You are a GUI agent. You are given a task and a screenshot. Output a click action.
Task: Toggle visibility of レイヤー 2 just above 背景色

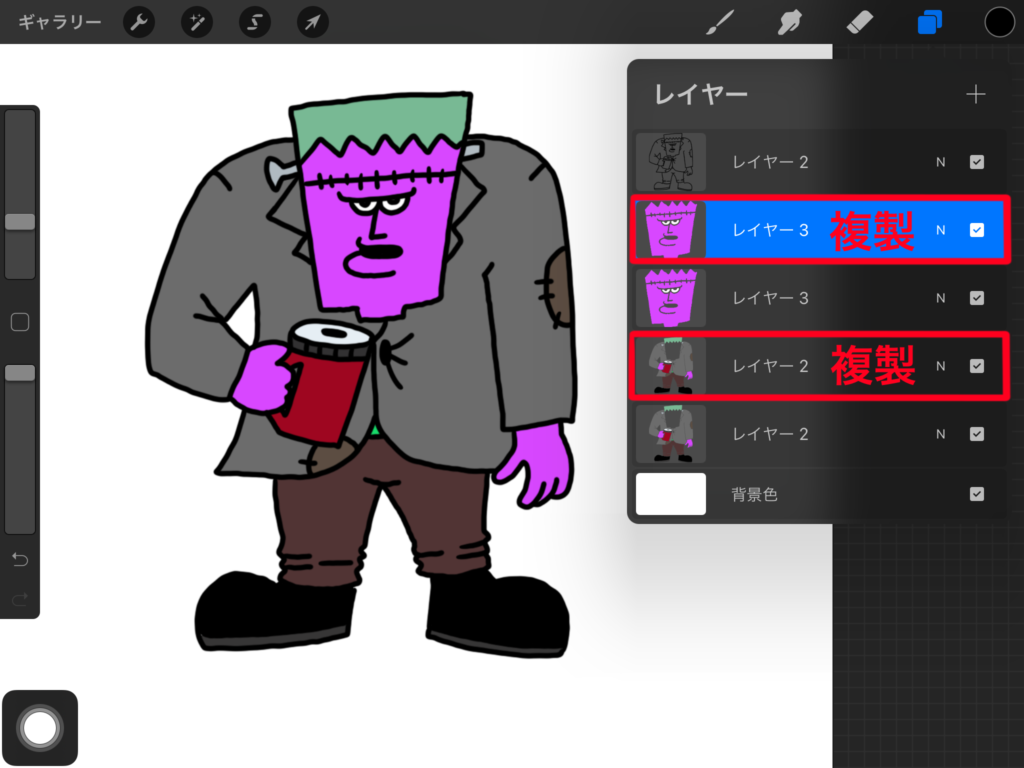point(976,434)
